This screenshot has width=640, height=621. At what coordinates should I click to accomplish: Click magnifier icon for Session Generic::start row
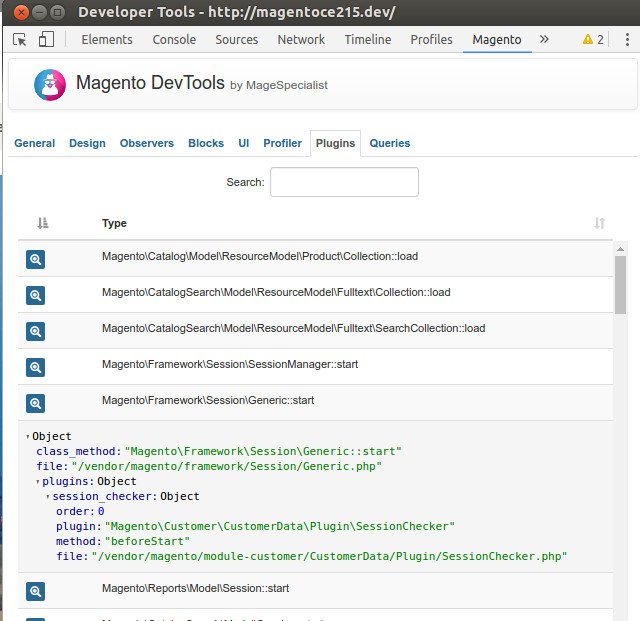(35, 403)
